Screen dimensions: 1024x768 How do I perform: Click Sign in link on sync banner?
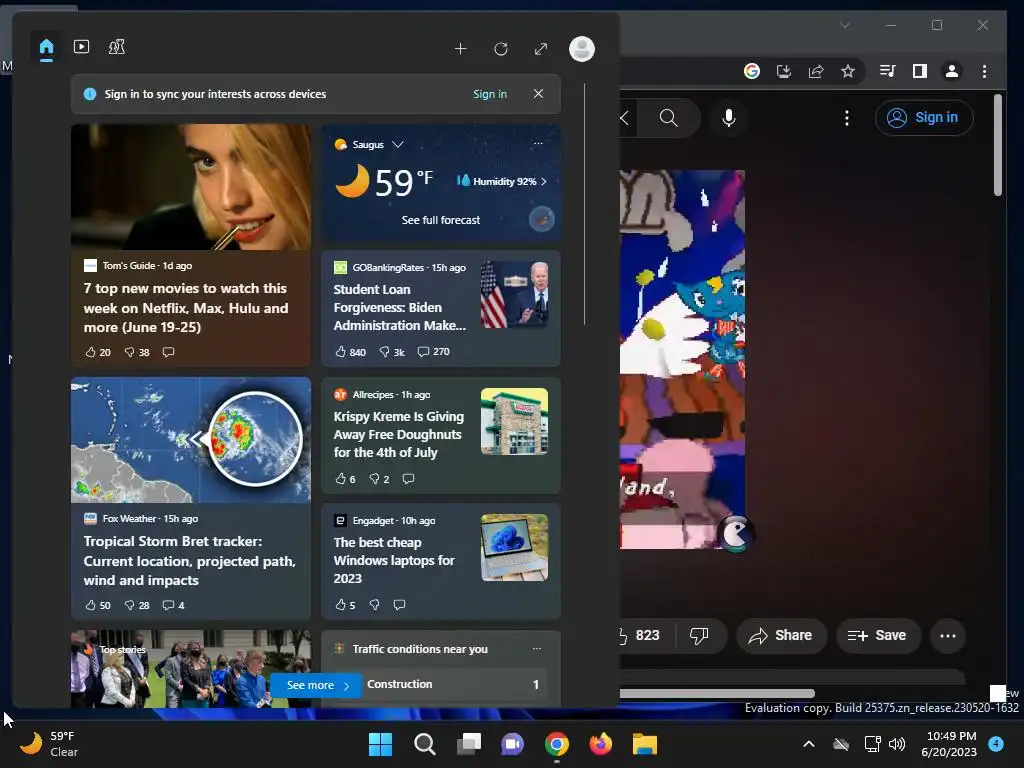click(x=490, y=94)
